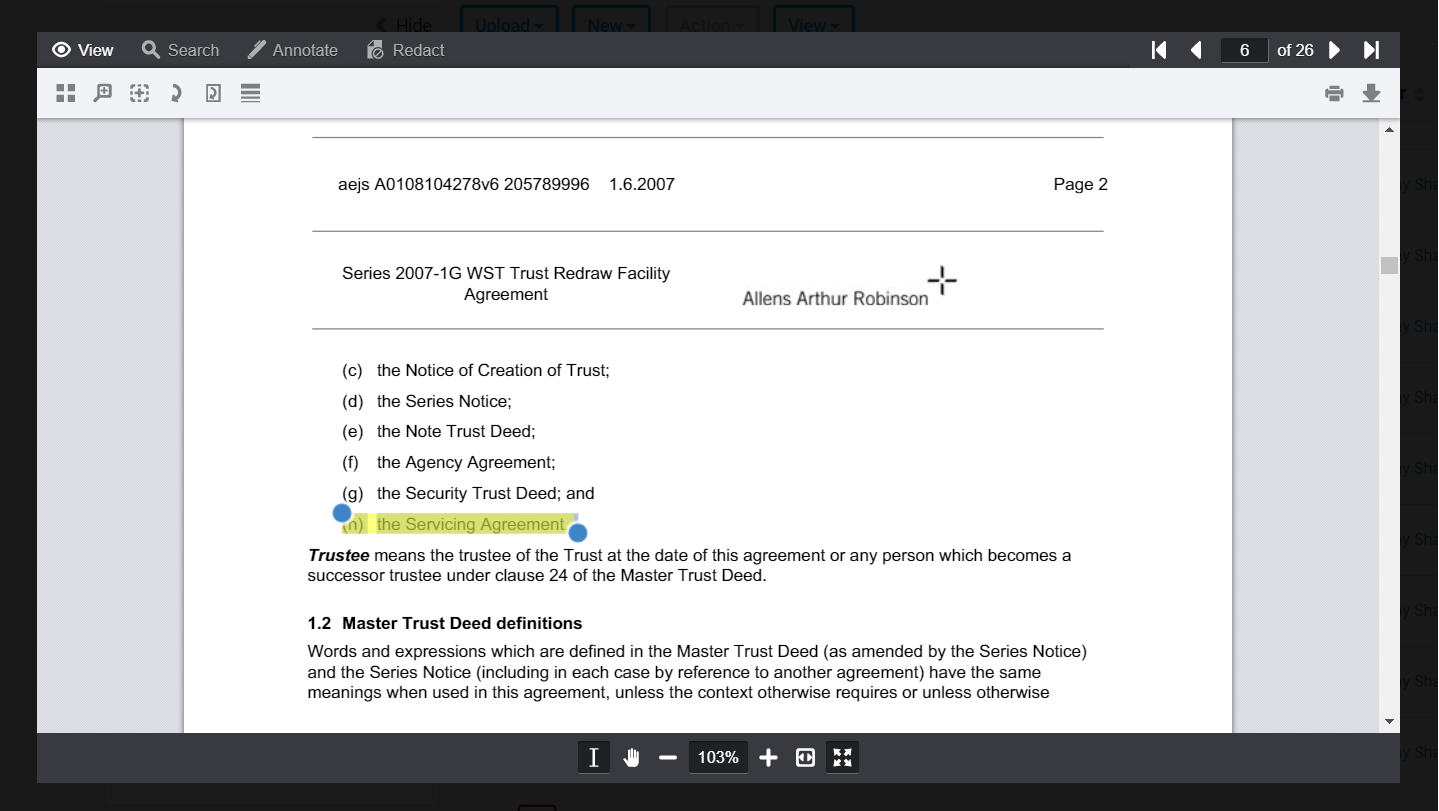Print the document
The image size is (1439, 811).
(x=1334, y=93)
